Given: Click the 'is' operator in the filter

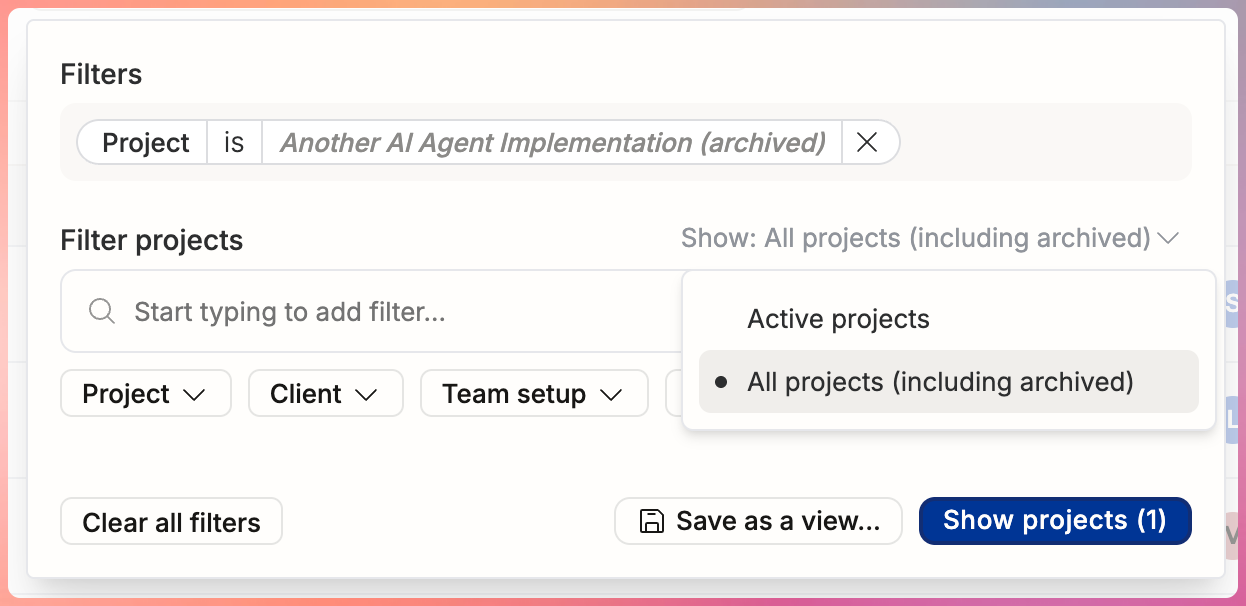Looking at the screenshot, I should click(234, 143).
